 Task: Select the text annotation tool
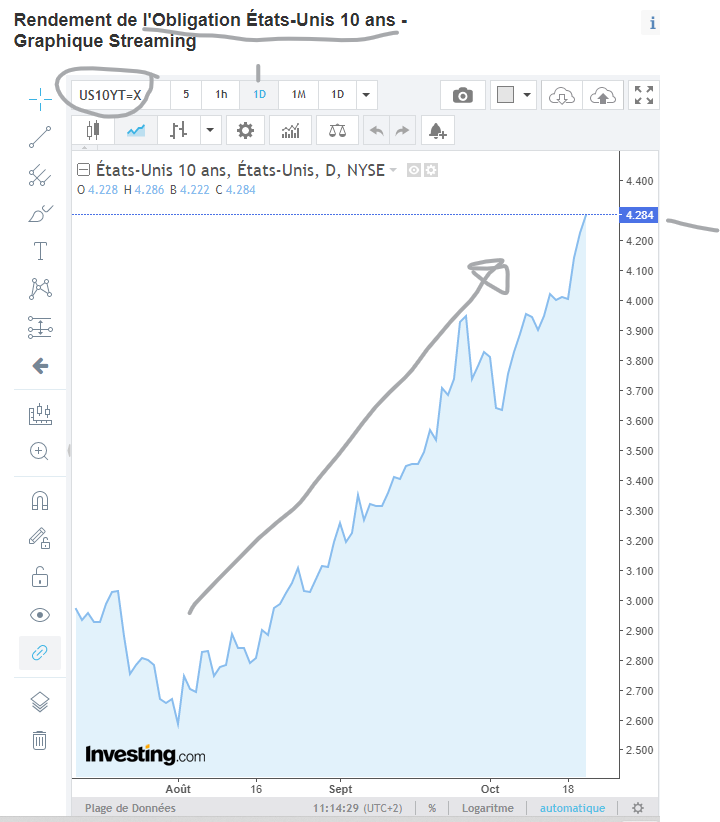coord(40,251)
